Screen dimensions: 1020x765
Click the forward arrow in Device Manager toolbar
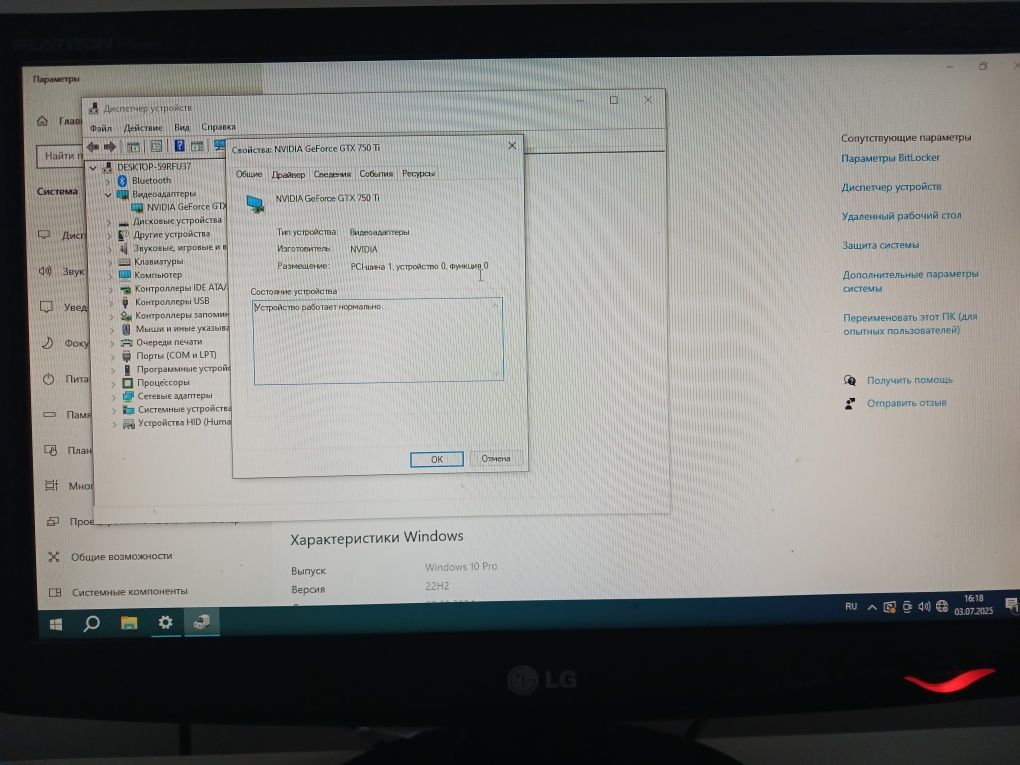(110, 146)
